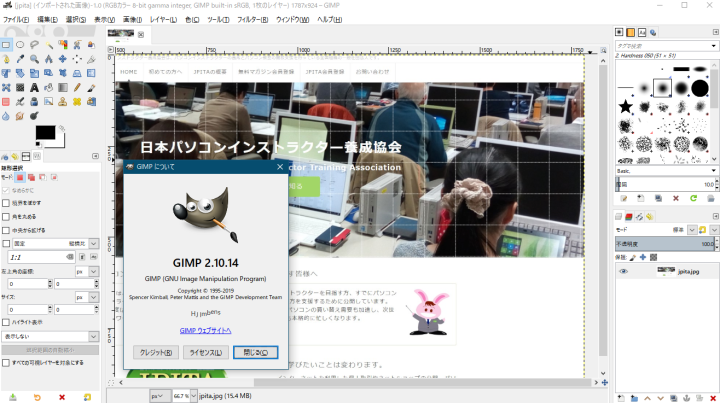Screen dimensions: 720x403
Task: Click the Replace selection mode icon
Action: pyautogui.click(x=22, y=177)
